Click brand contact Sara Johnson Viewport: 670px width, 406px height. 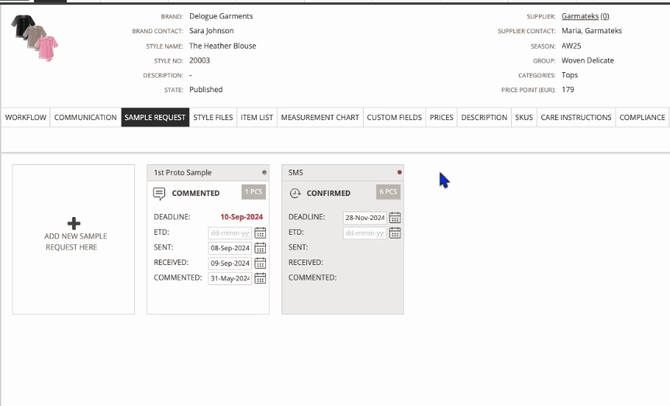coord(212,31)
